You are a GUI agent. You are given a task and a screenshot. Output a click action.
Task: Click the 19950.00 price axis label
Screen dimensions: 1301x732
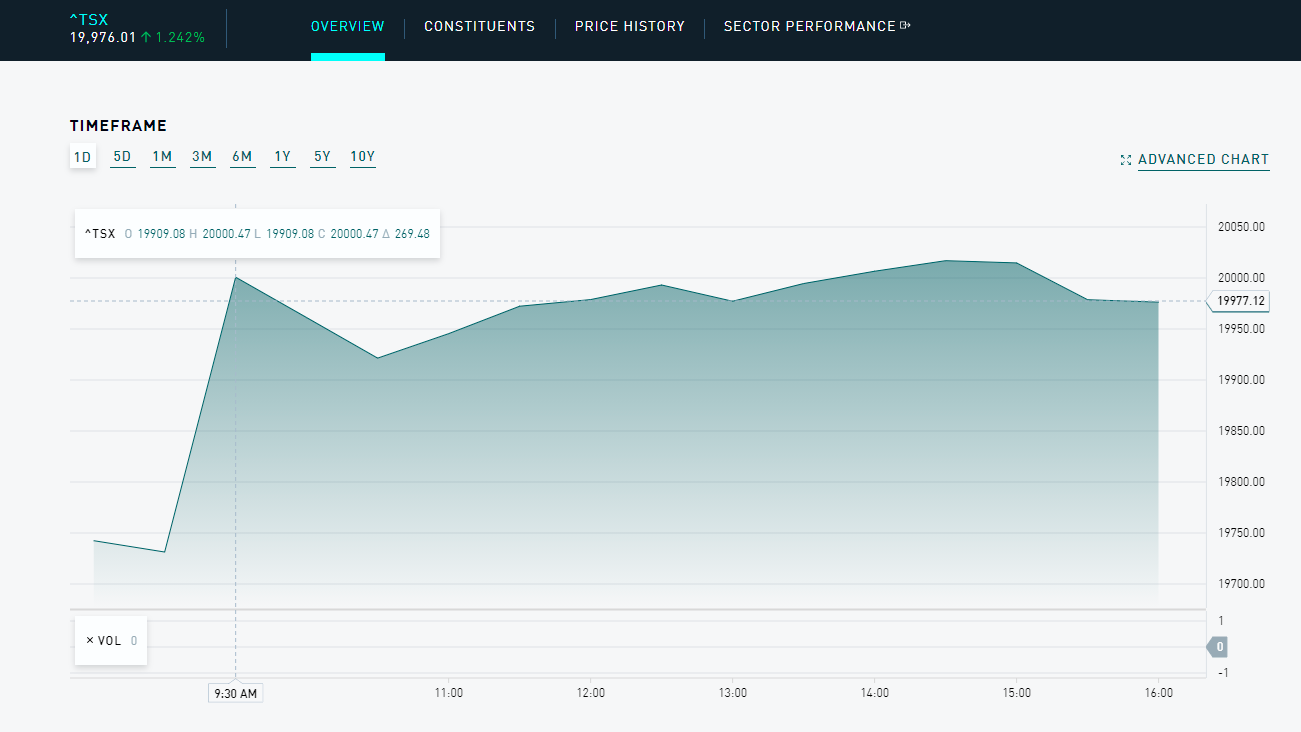[1242, 329]
